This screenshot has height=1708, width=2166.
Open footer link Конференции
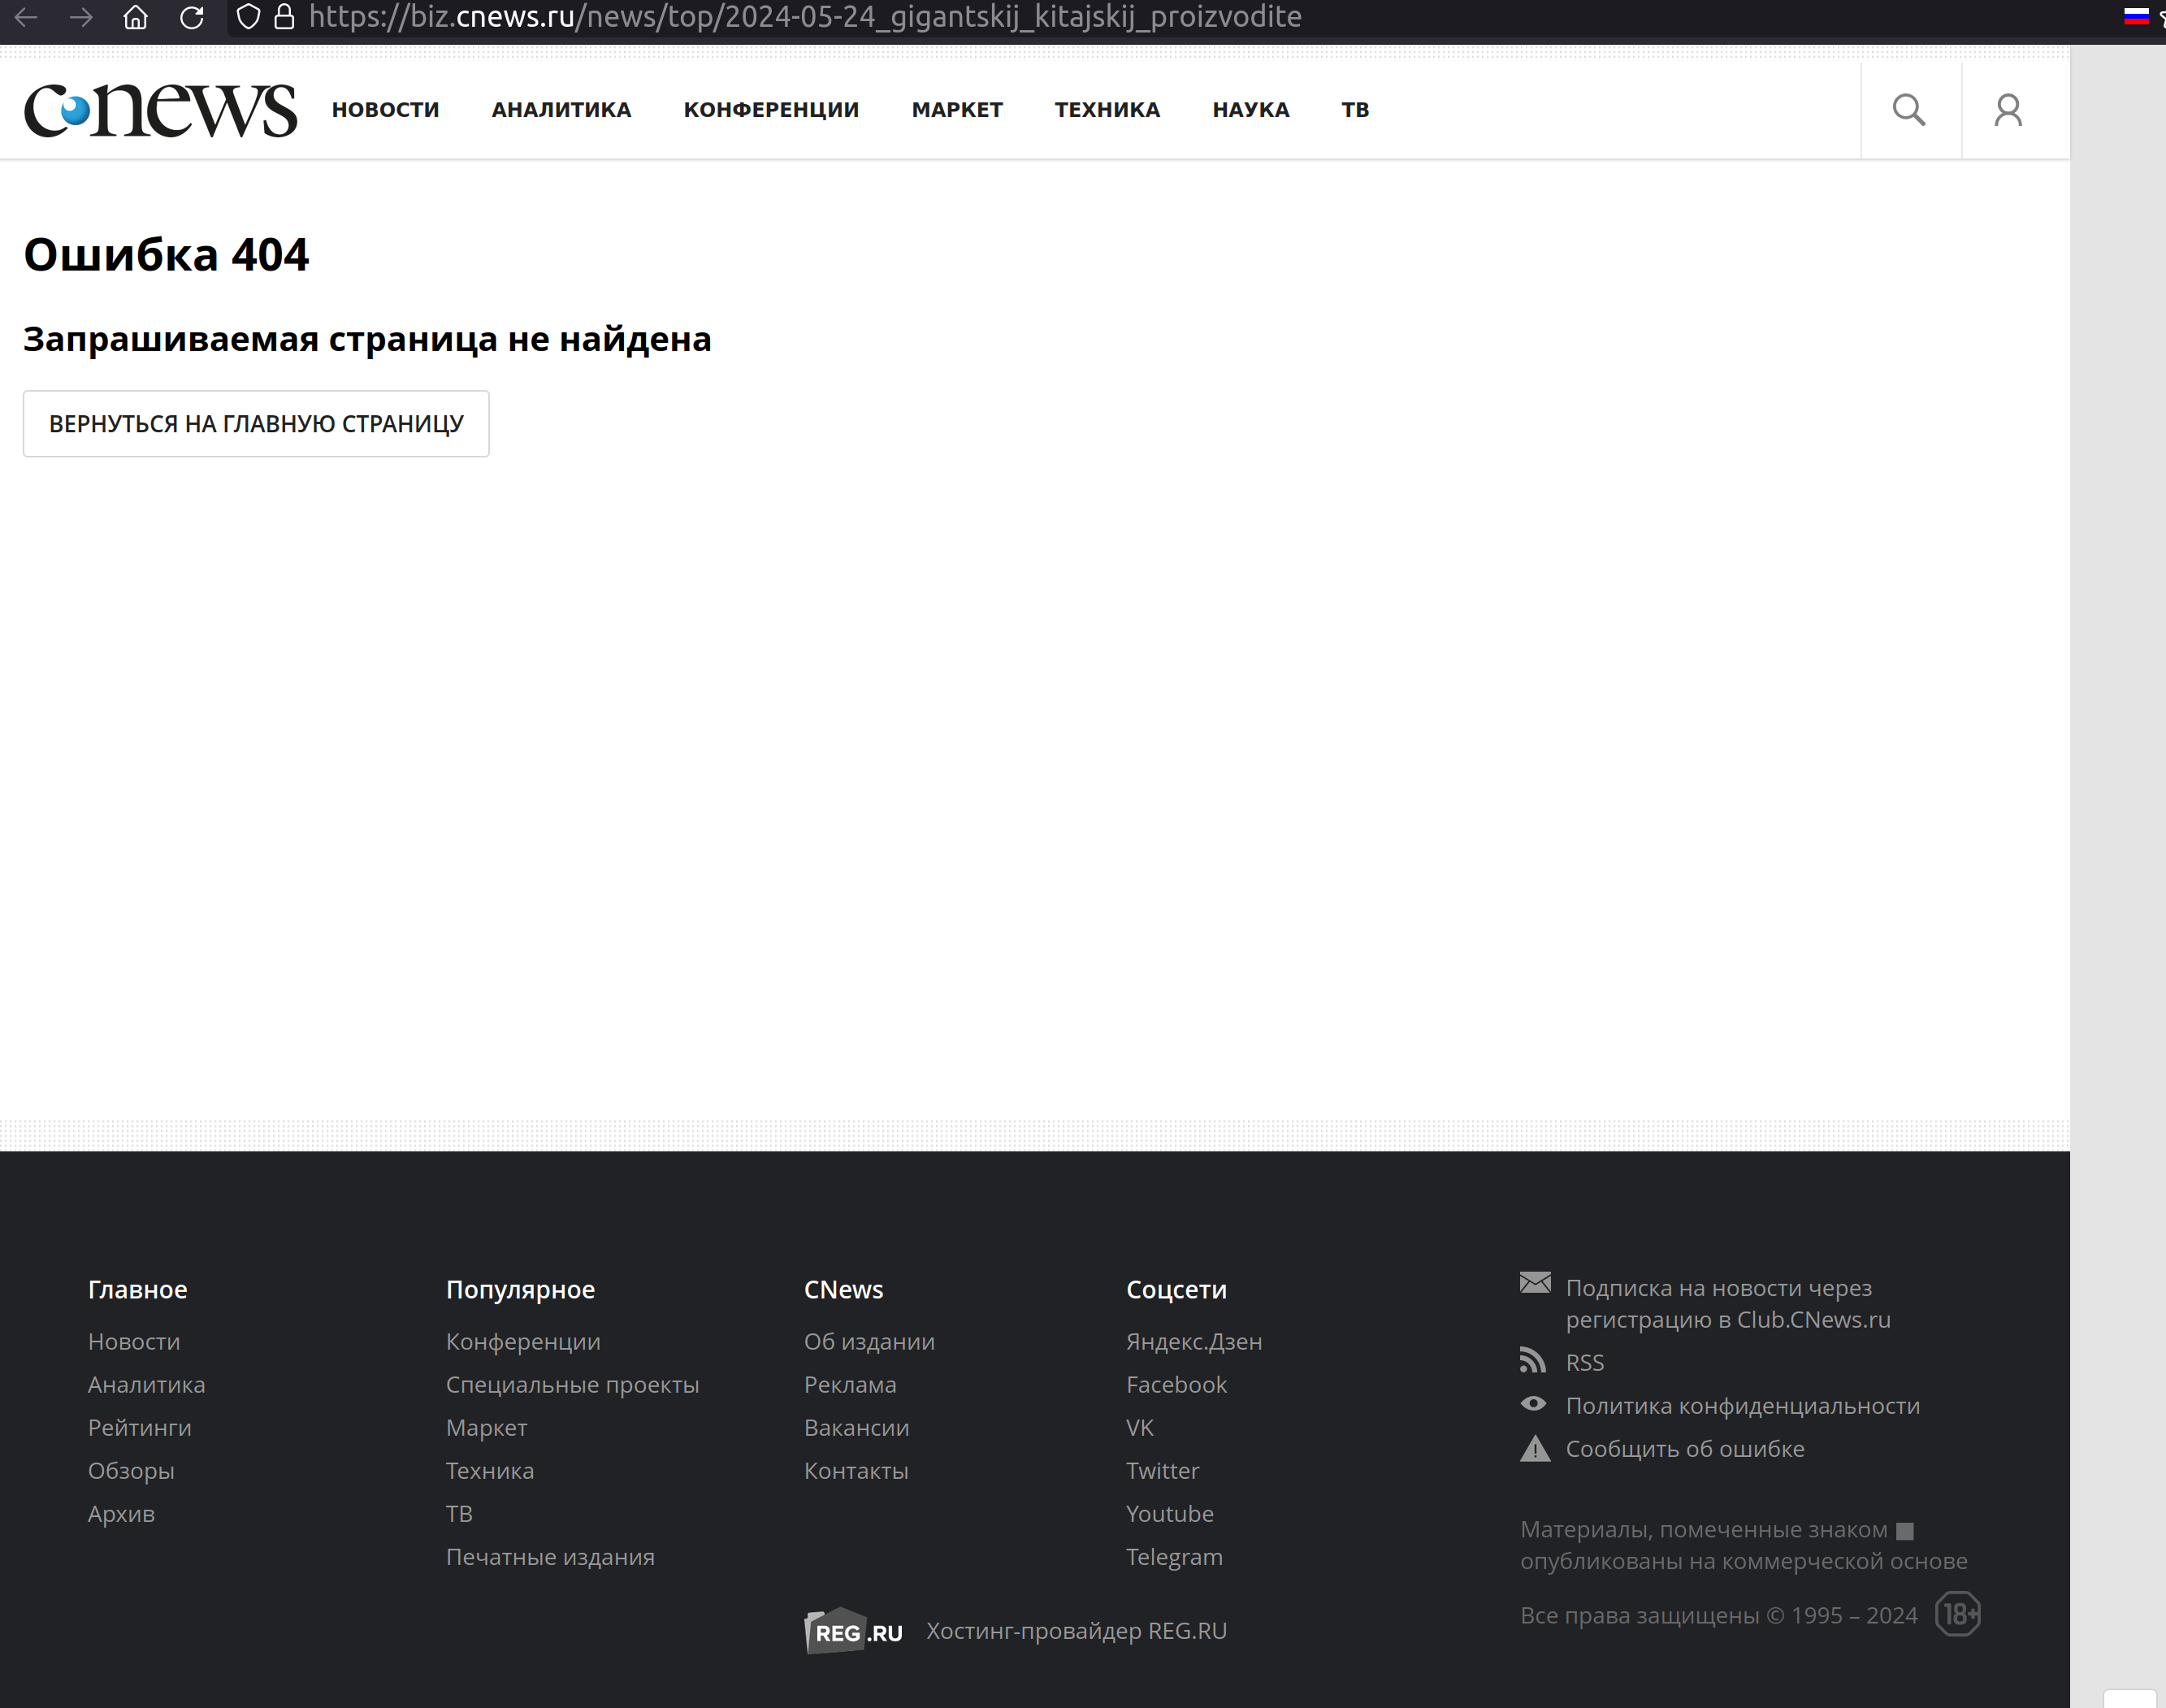click(x=523, y=1341)
